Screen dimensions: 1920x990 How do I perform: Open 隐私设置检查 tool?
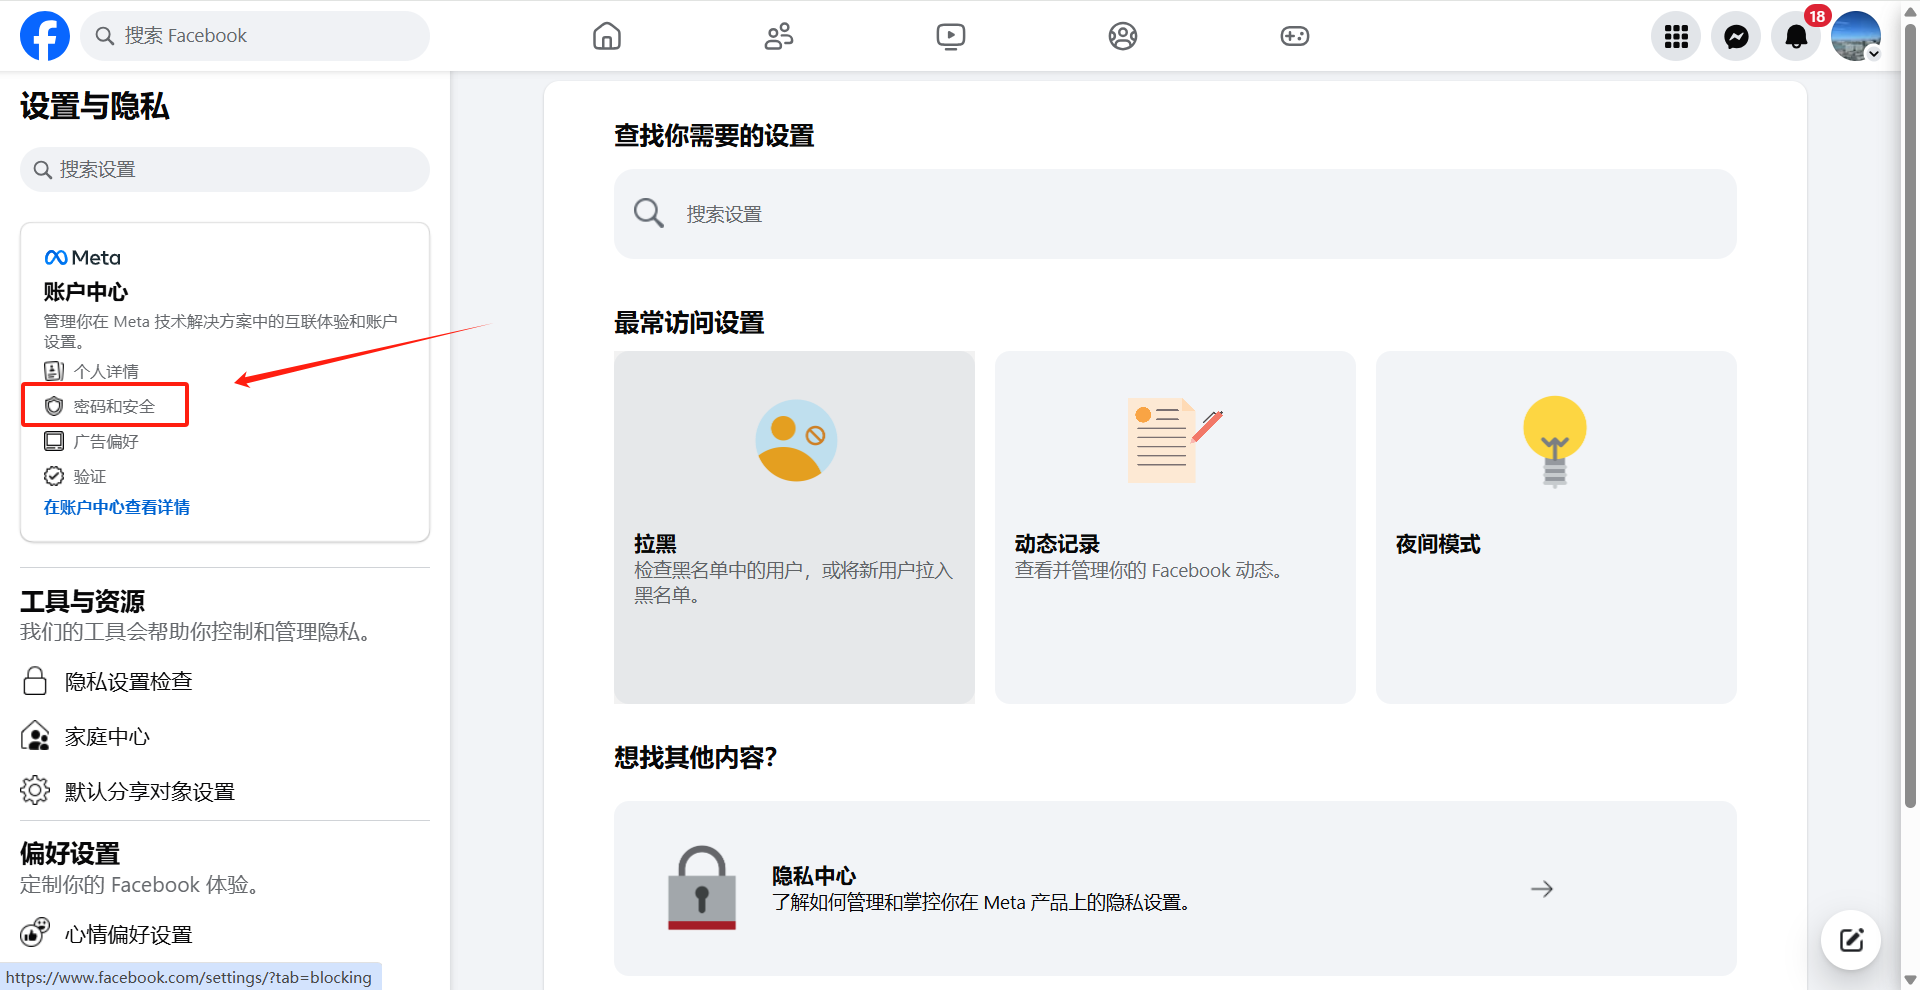[x=128, y=682]
